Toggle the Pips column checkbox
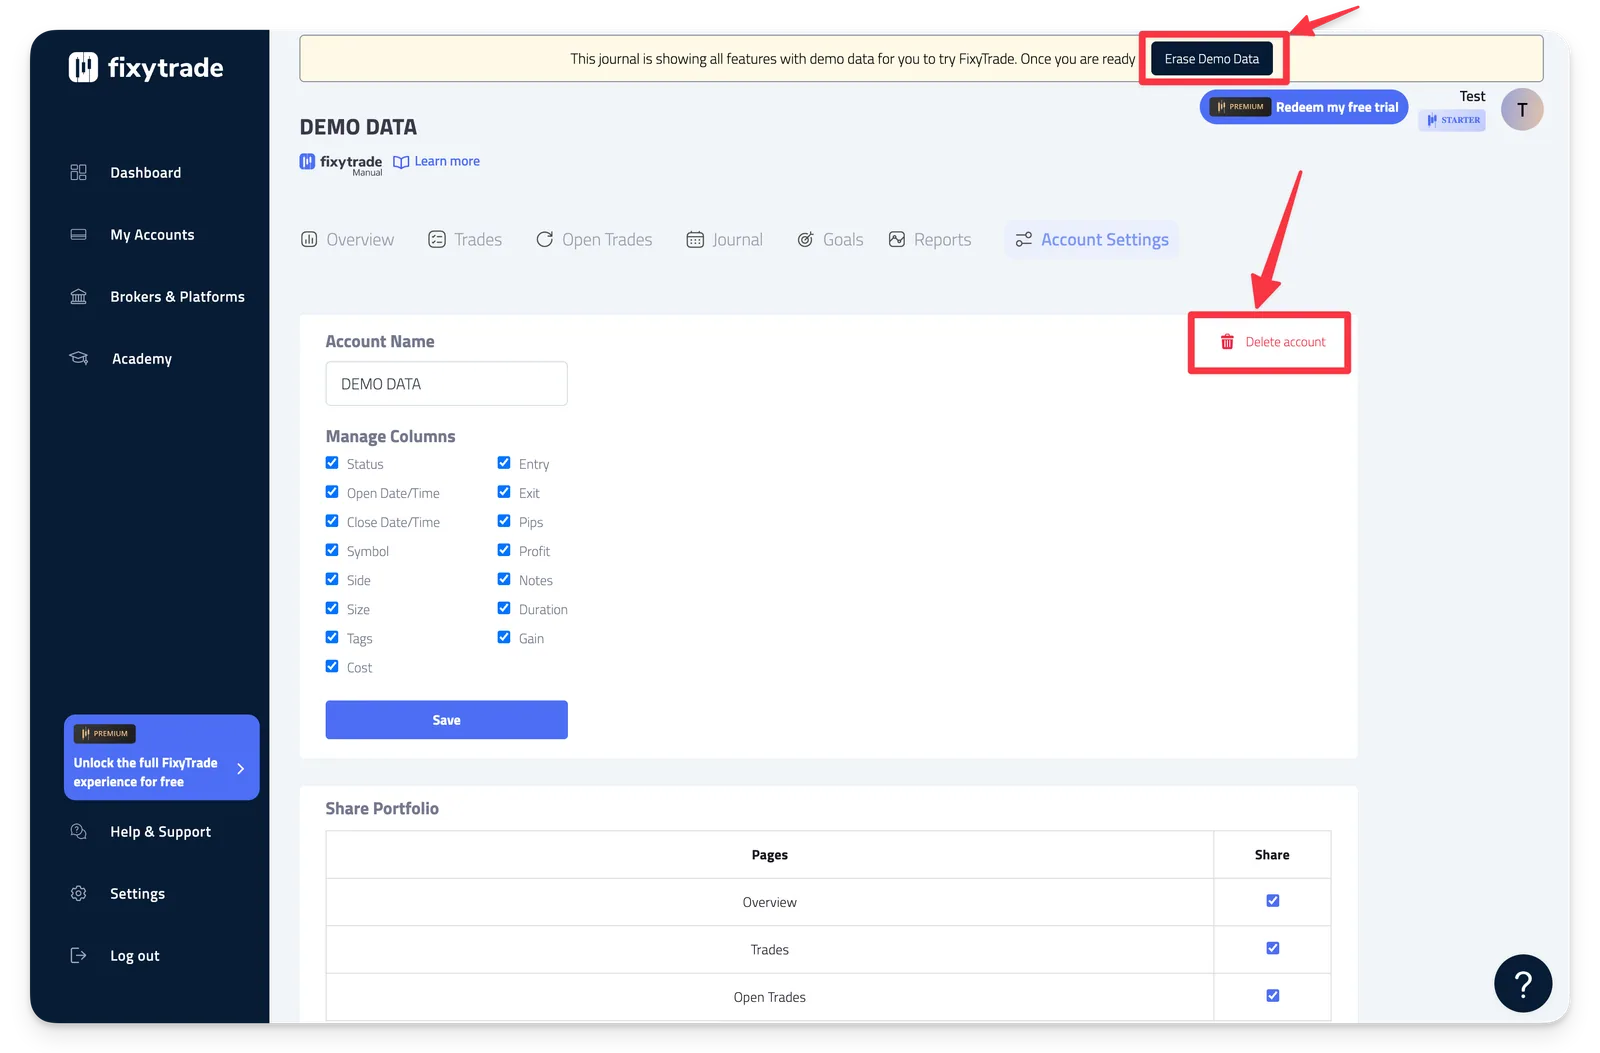This screenshot has width=1600, height=1053. pos(504,521)
